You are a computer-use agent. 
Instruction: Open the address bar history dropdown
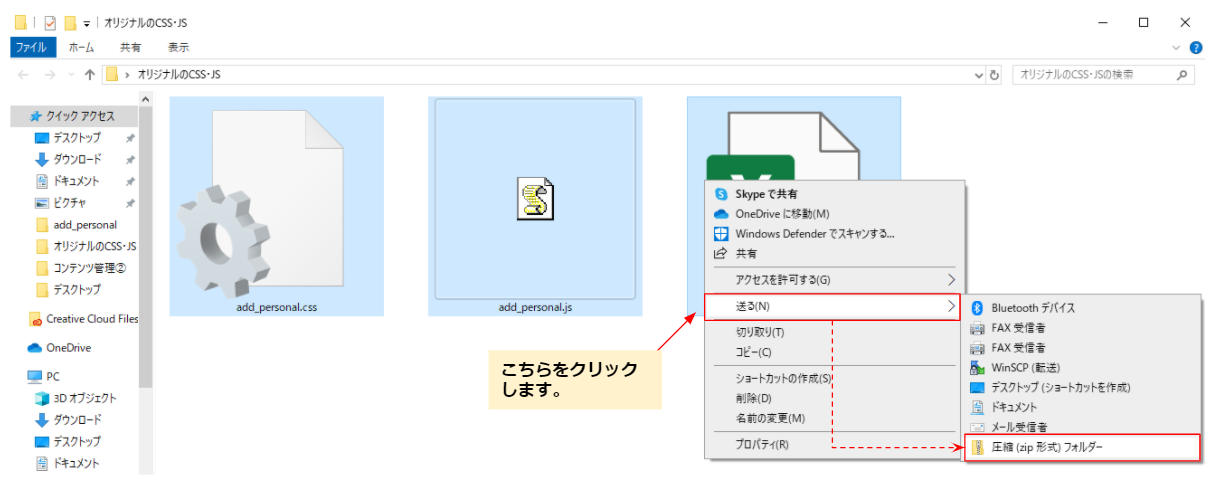point(979,75)
